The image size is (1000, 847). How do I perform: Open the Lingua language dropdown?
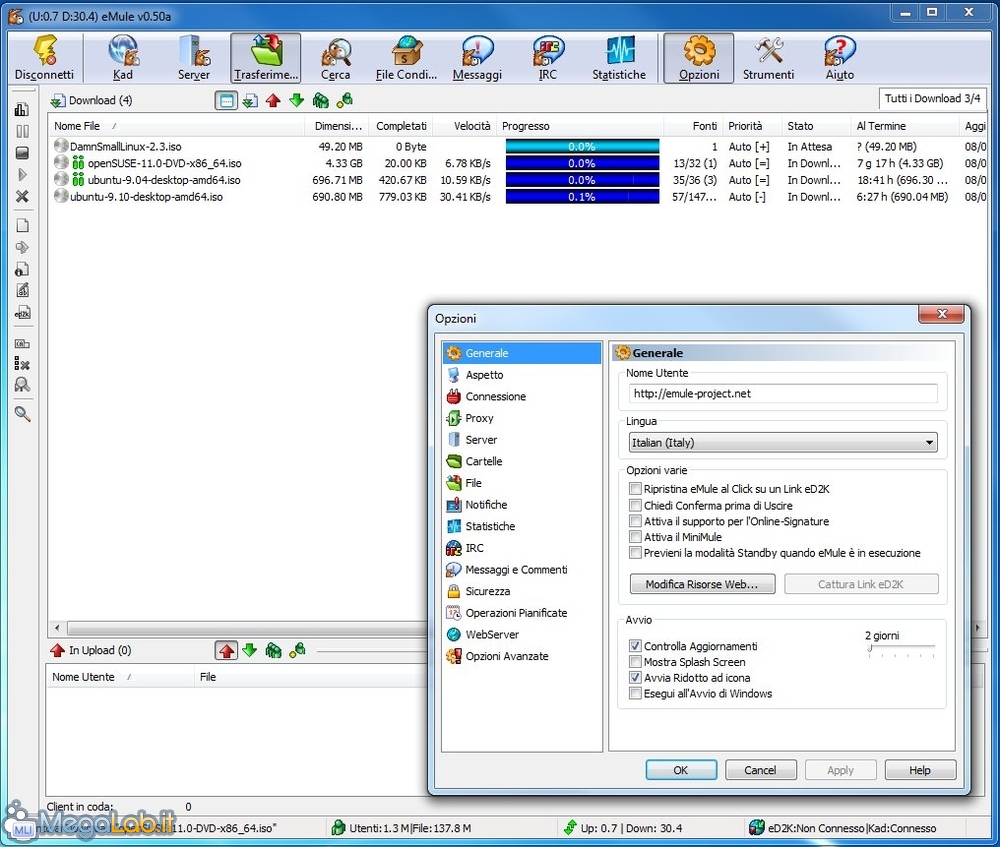click(x=783, y=443)
